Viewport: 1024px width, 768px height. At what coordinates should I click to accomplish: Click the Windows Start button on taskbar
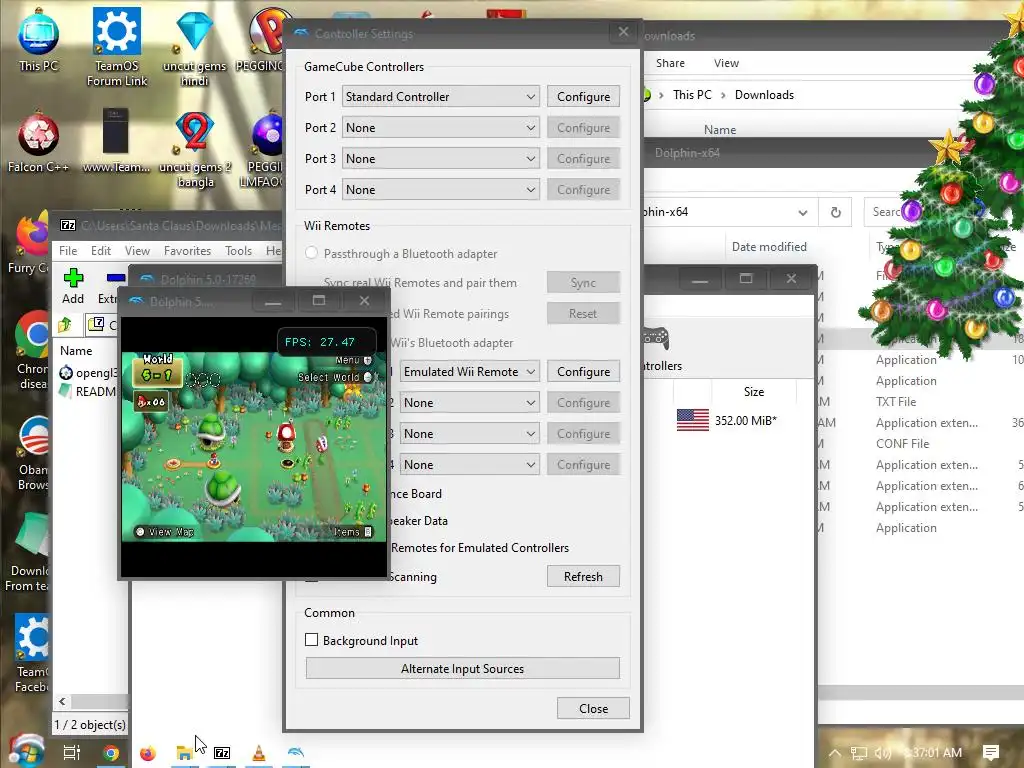[x=25, y=752]
